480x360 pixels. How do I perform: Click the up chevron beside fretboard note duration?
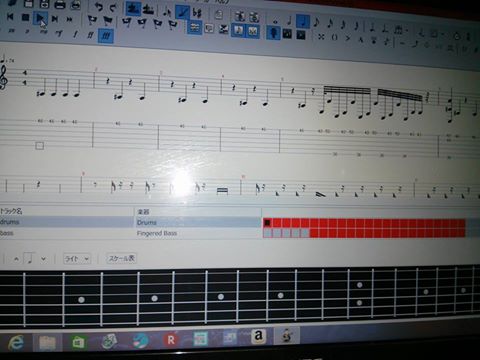tap(16, 259)
